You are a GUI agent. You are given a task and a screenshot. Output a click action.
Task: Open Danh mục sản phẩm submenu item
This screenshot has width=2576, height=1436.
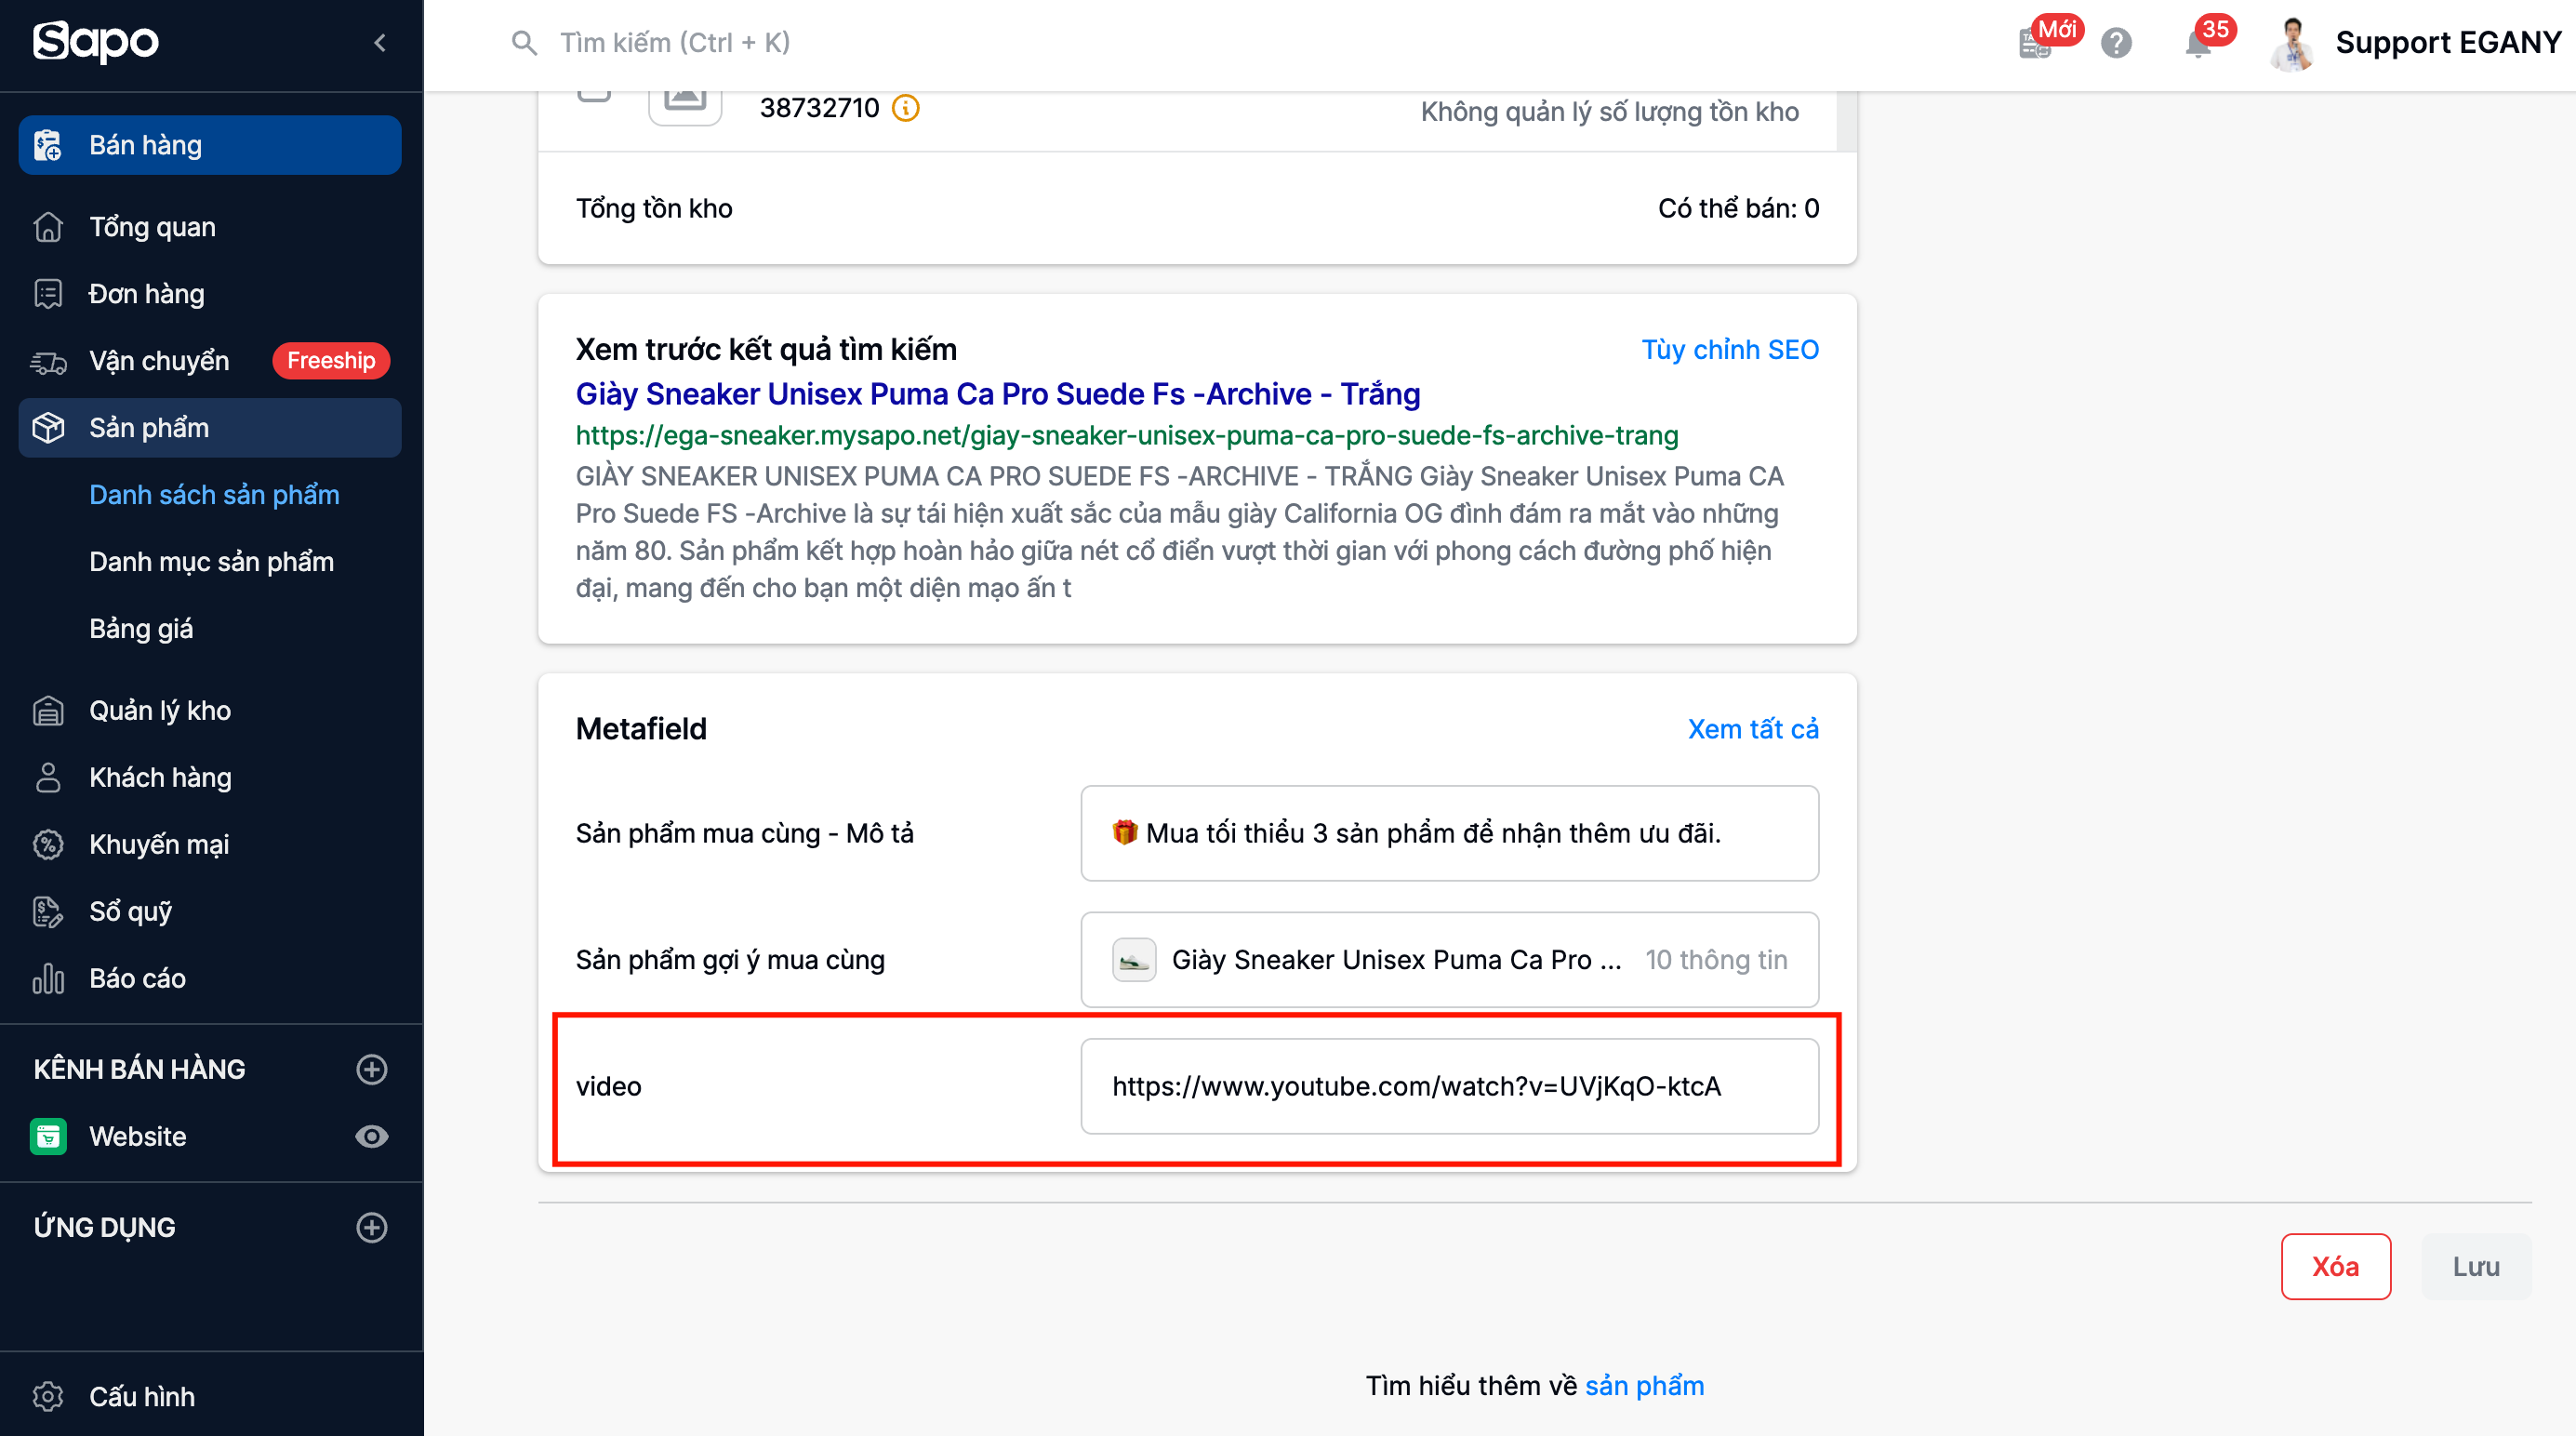click(x=211, y=561)
